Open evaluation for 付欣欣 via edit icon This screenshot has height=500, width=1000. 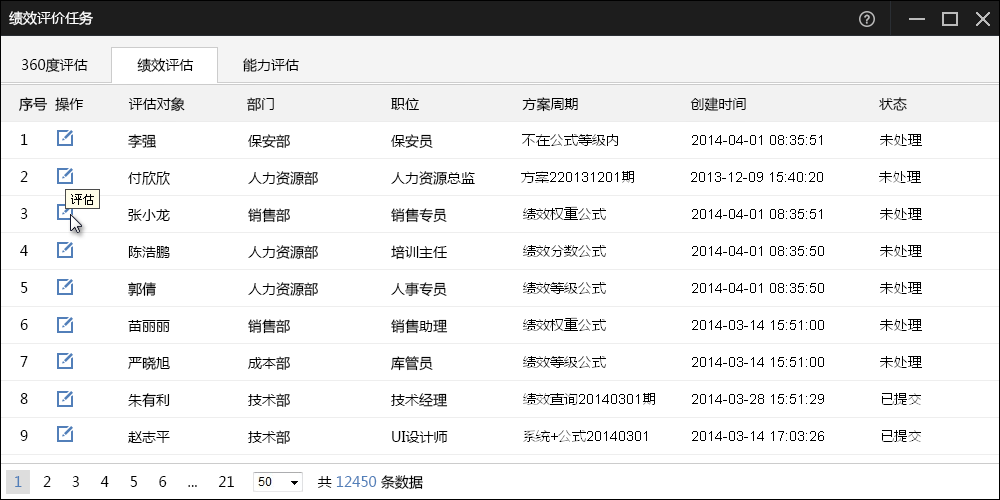coord(65,177)
